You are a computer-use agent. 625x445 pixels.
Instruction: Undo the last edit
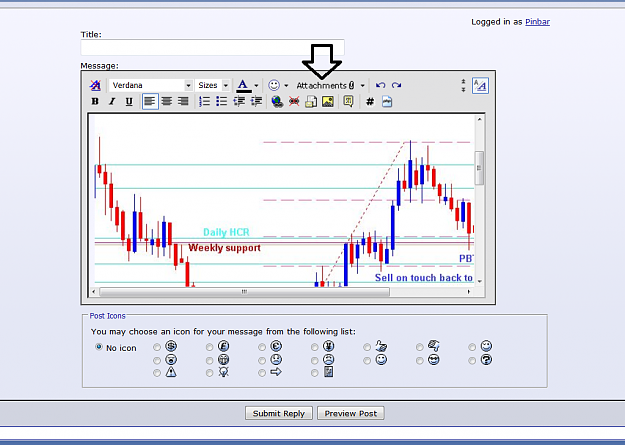tap(380, 85)
